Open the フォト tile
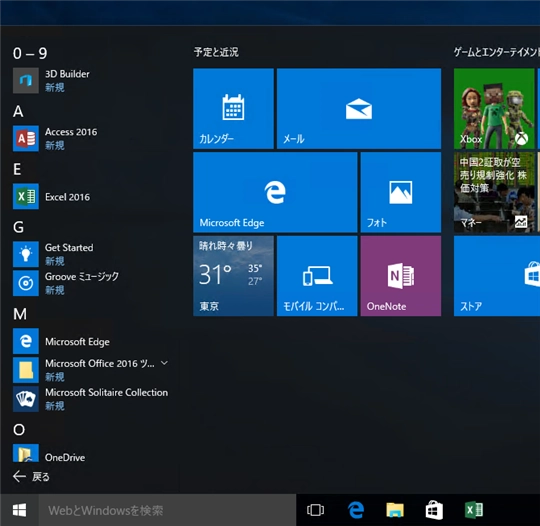The height and width of the screenshot is (526, 540). coord(401,192)
